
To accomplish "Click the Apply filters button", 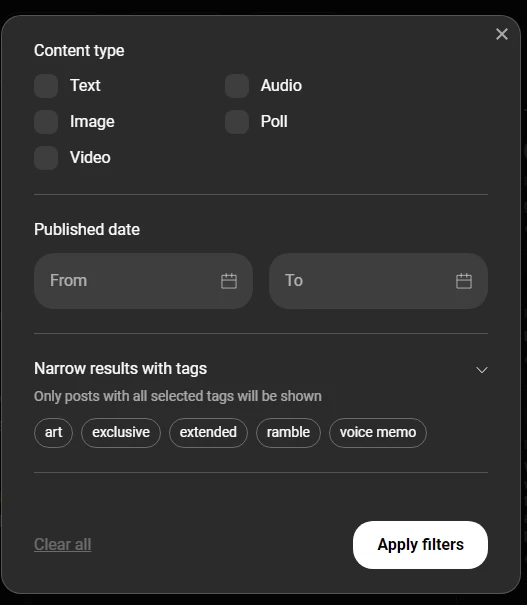I will tap(420, 545).
